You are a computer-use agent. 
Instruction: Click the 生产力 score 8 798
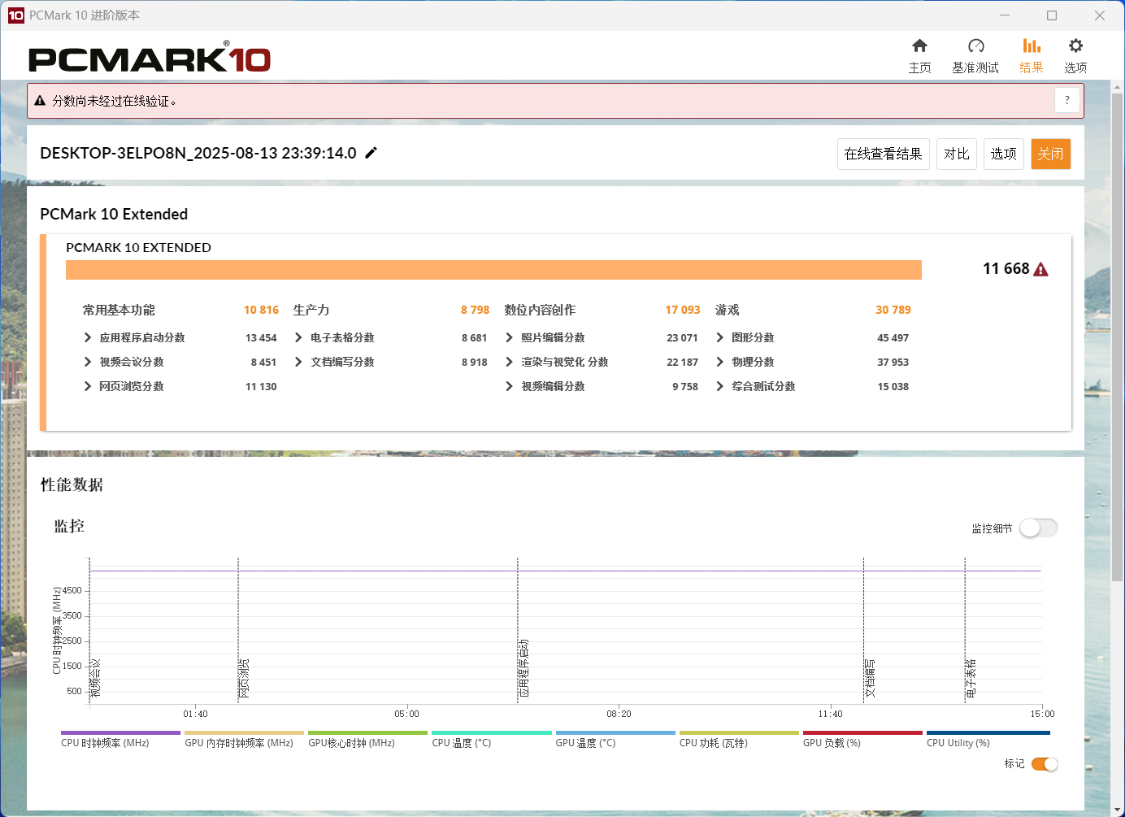pyautogui.click(x=475, y=310)
